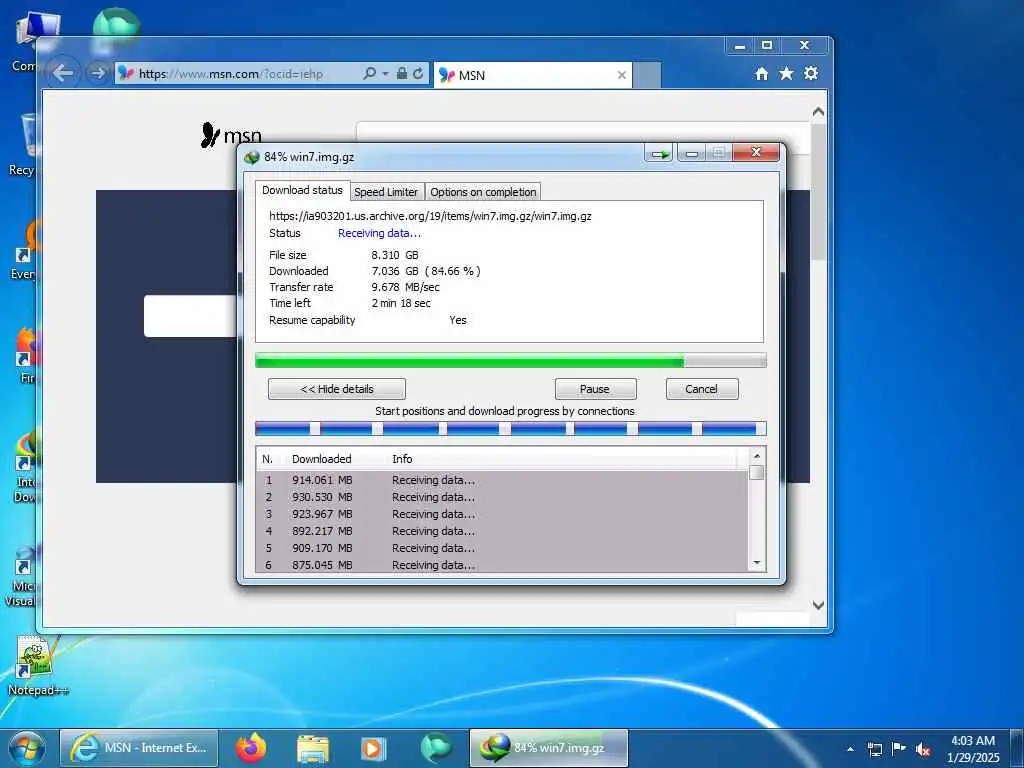Screen dimensions: 1024x768
Task: Switch to the Speed Limiter tab
Action: click(386, 192)
